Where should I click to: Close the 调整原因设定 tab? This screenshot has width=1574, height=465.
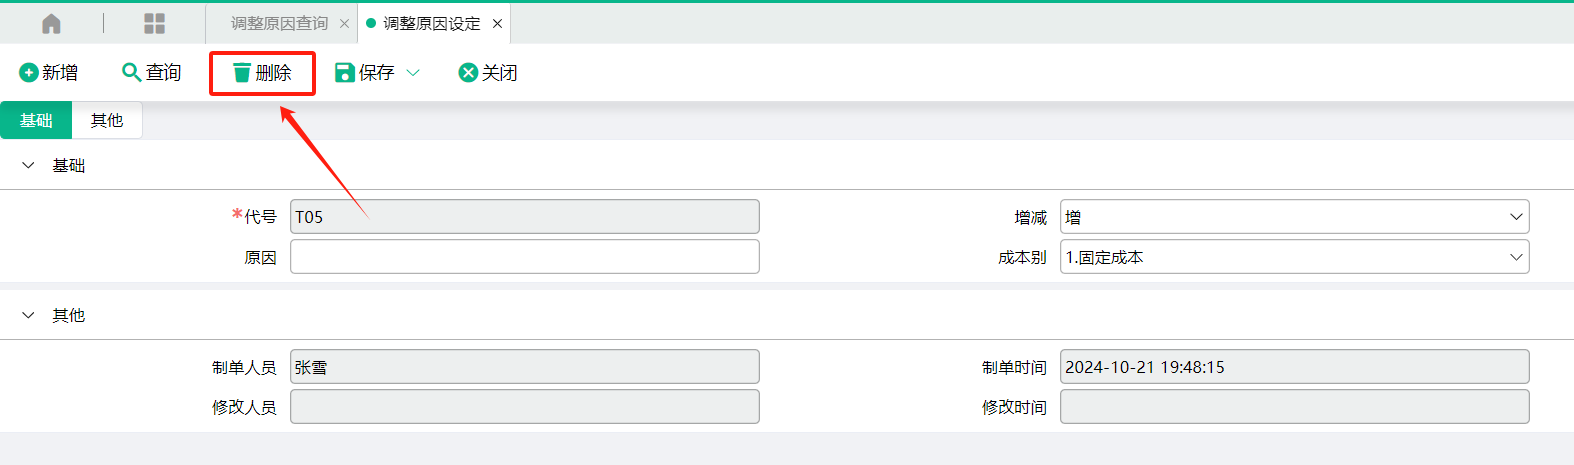pyautogui.click(x=497, y=24)
